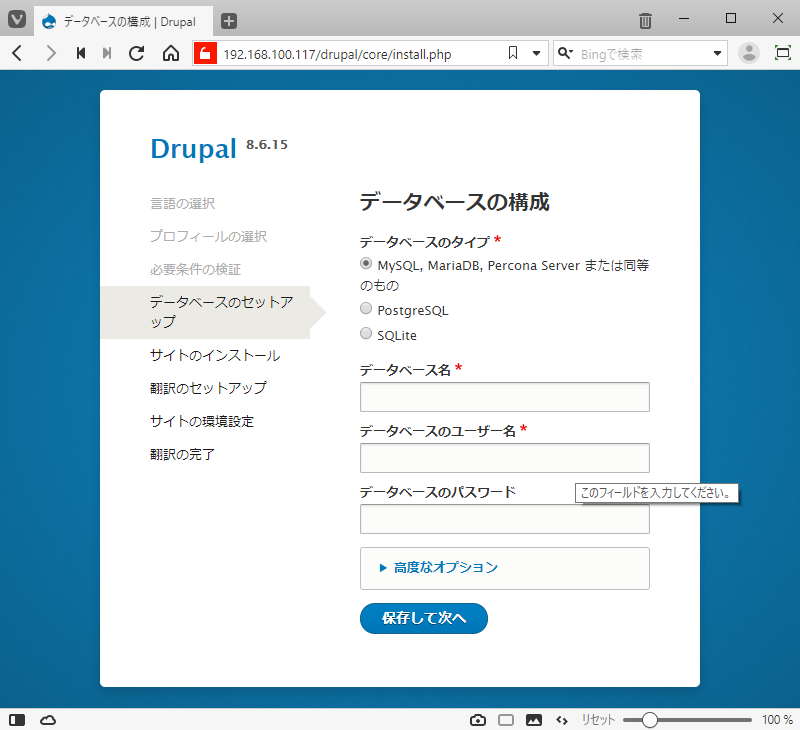Click the Drupal logo text
Screen dimensions: 800x730
[x=193, y=149]
